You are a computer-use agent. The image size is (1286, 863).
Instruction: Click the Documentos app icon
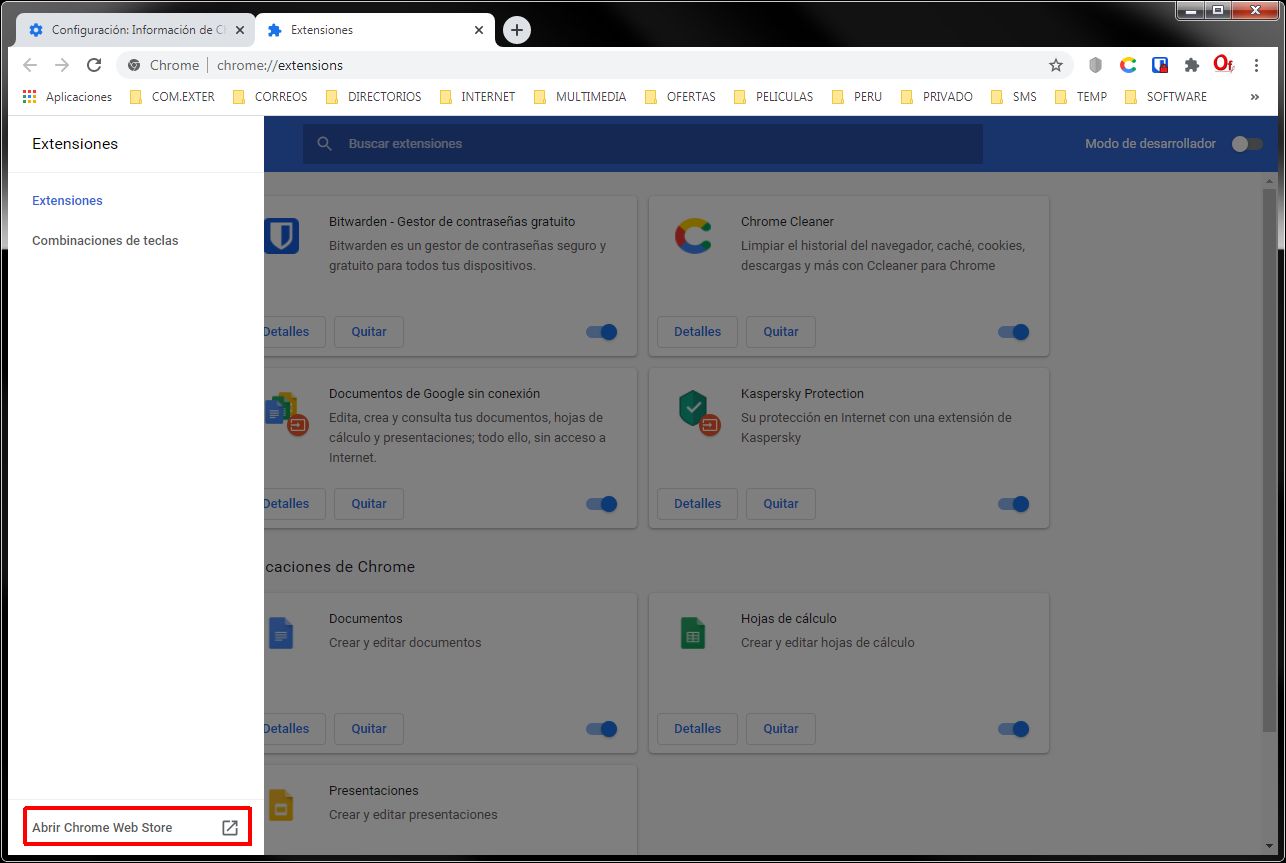click(x=281, y=633)
